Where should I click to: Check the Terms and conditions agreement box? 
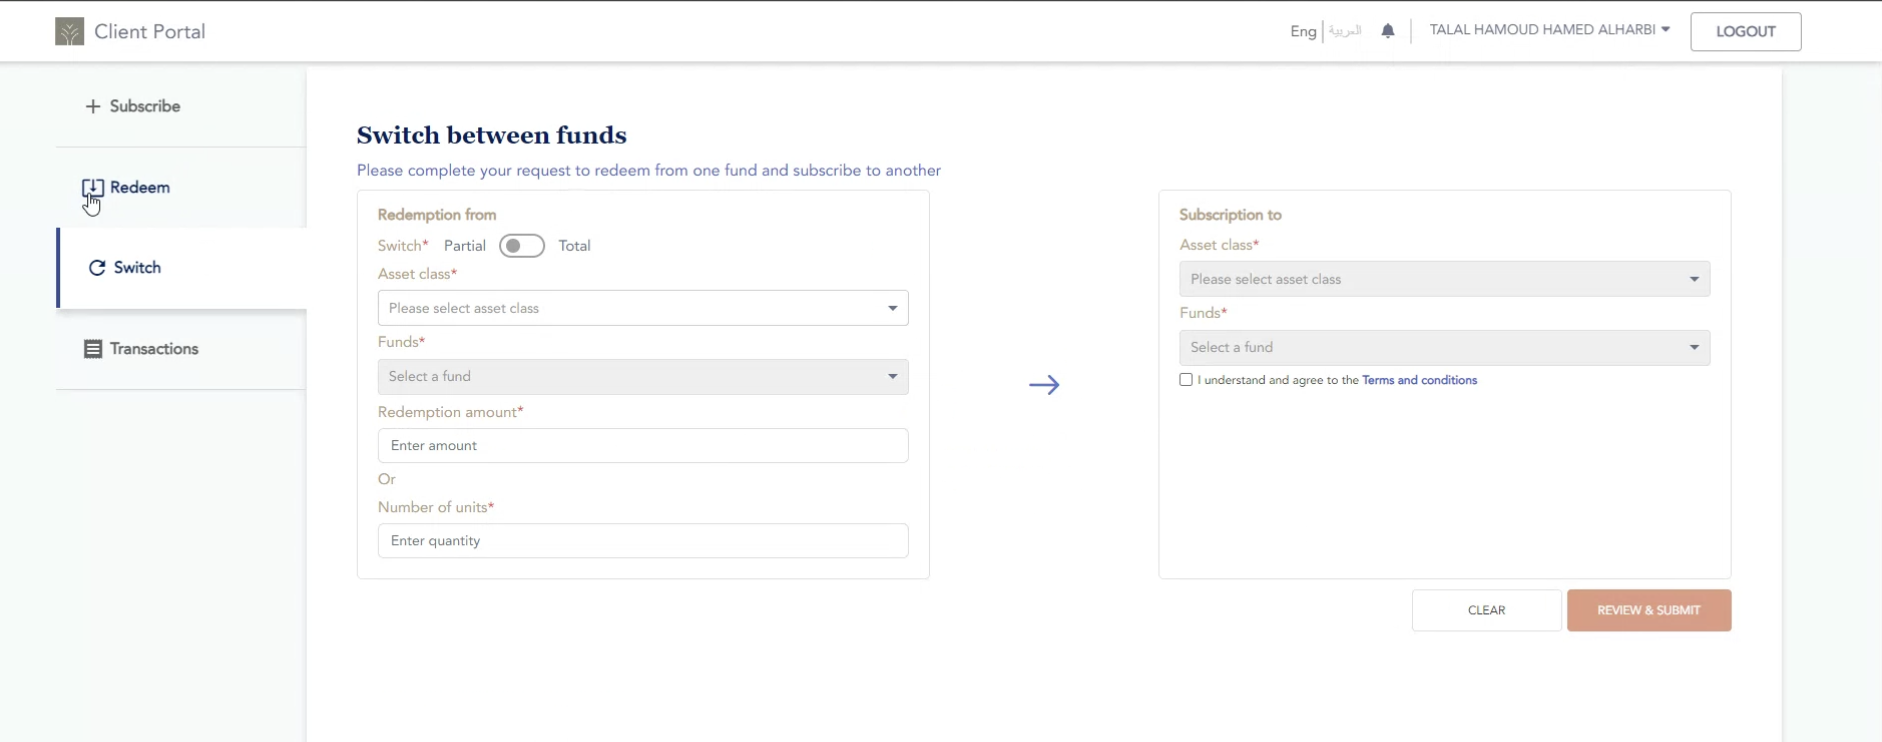point(1186,380)
